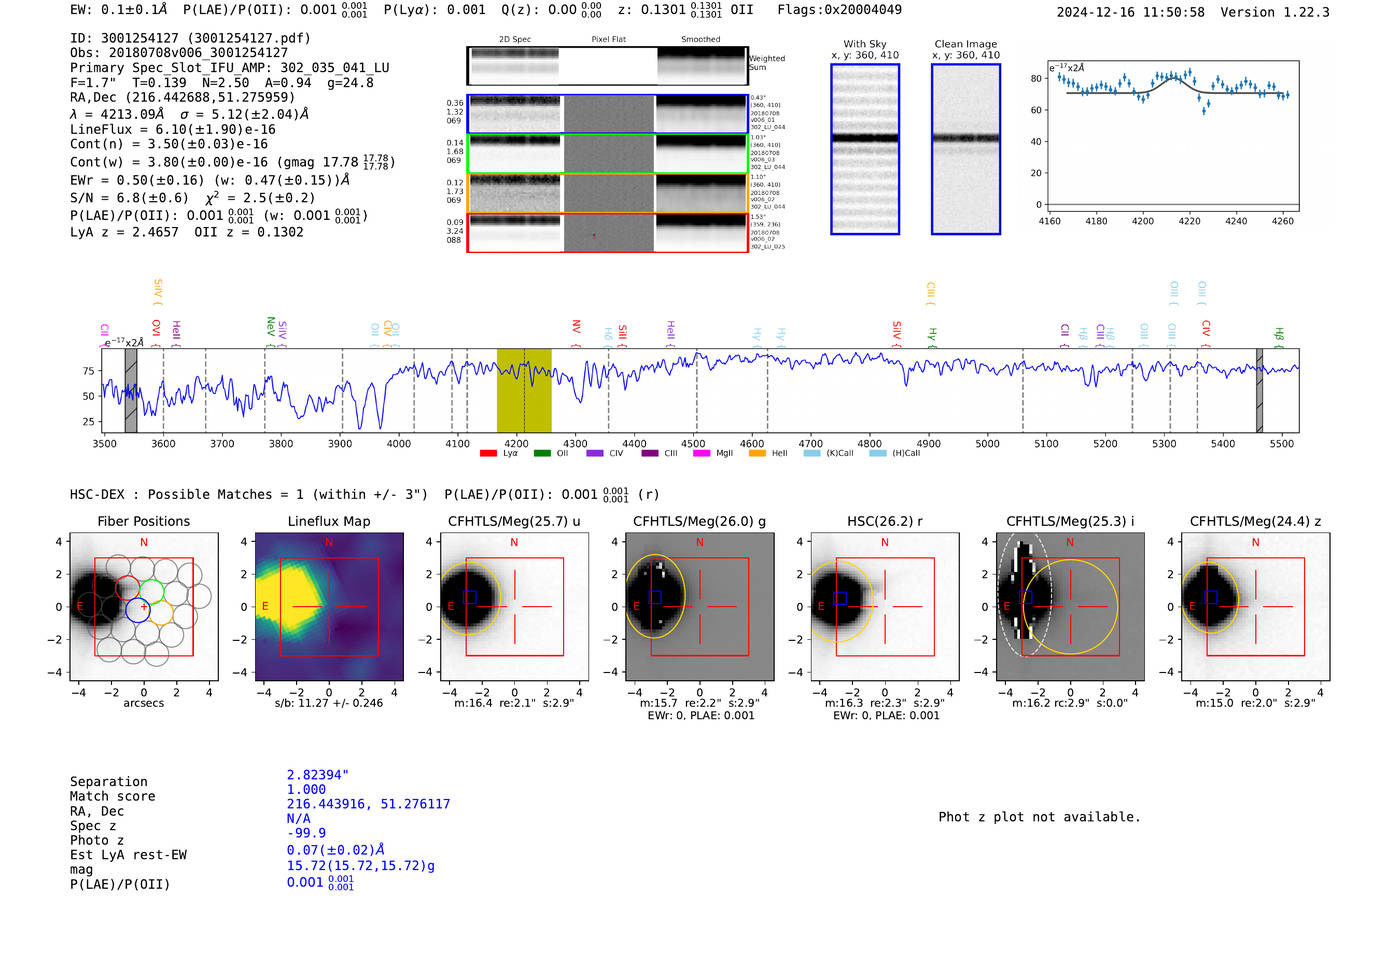Click the Smoothed column header
Image resolution: width=1400 pixels, height=953 pixels.
click(x=700, y=40)
